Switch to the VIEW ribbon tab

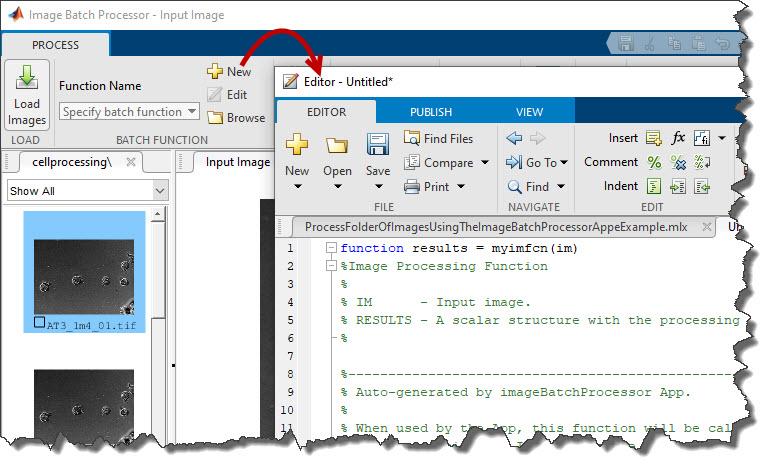pos(529,112)
